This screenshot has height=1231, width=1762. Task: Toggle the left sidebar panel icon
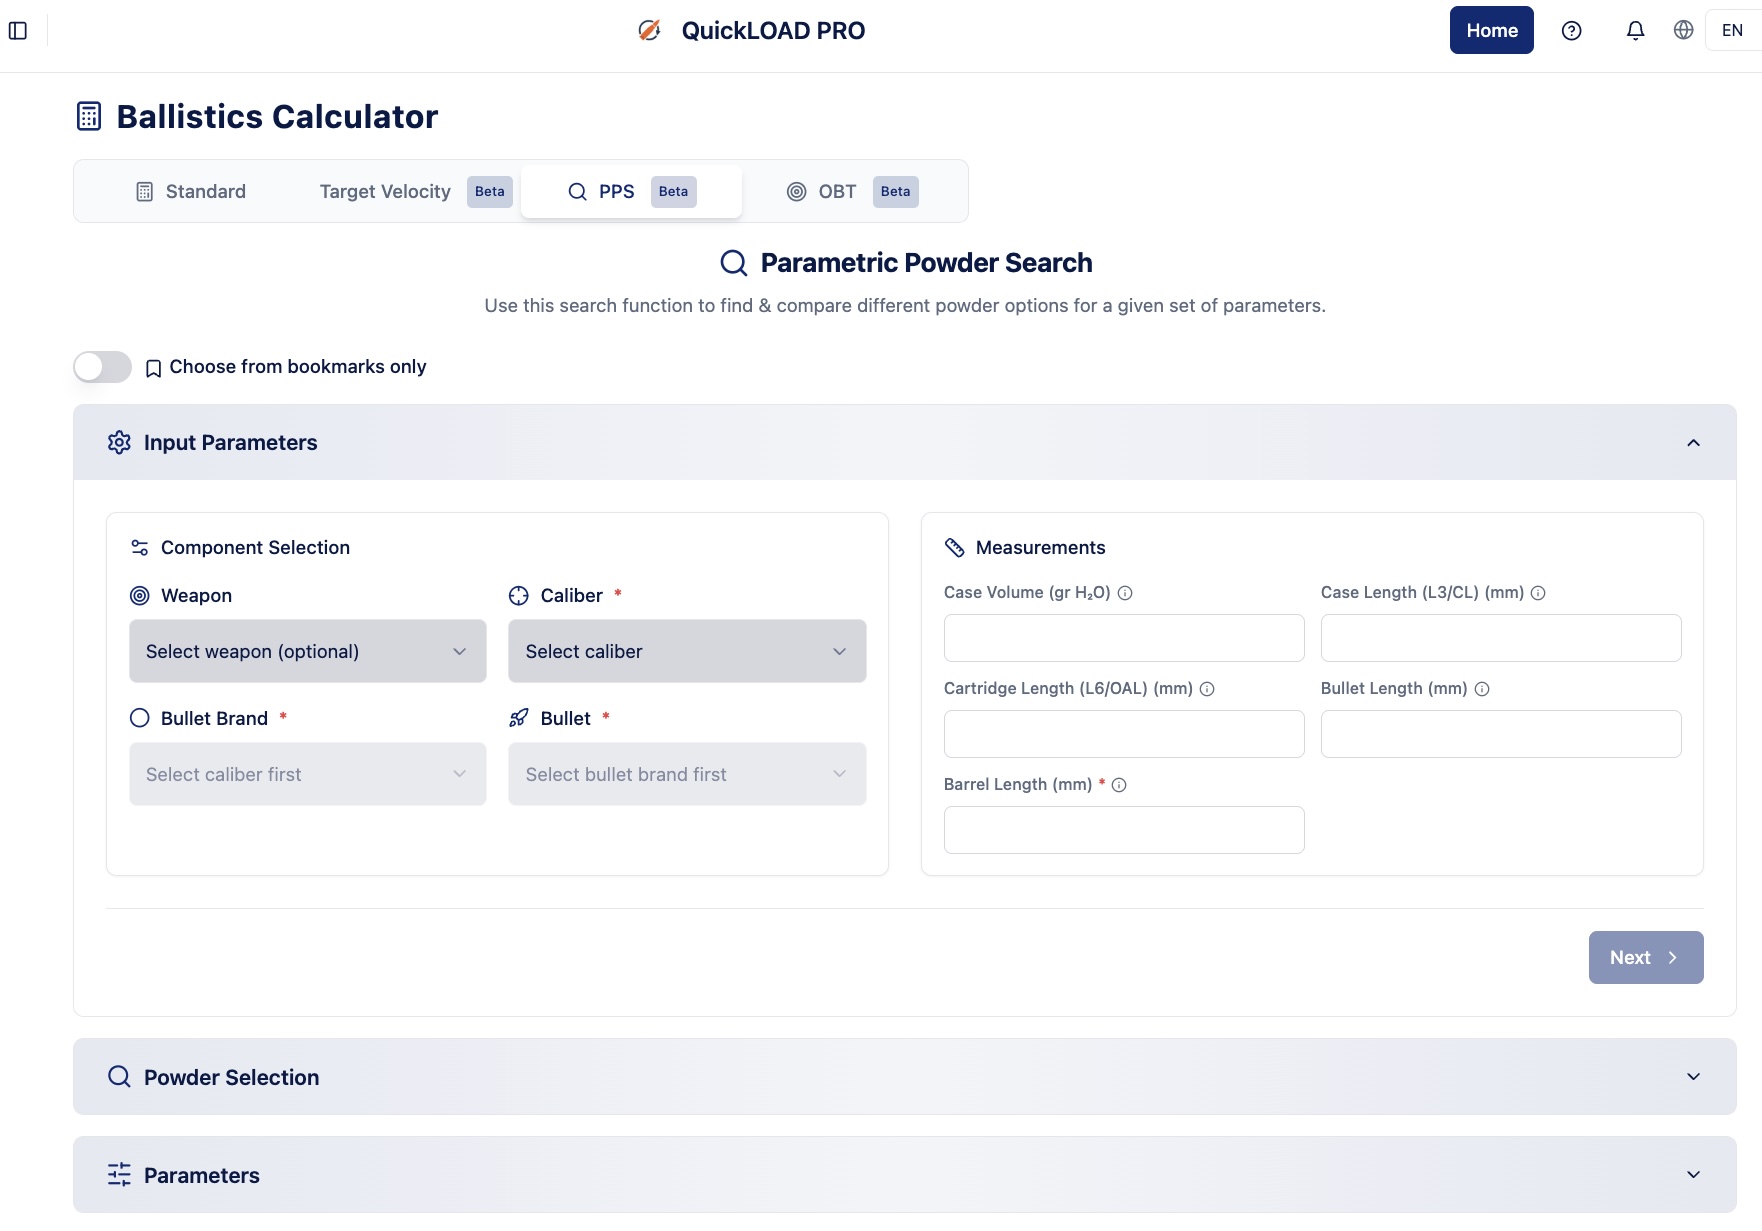18,31
